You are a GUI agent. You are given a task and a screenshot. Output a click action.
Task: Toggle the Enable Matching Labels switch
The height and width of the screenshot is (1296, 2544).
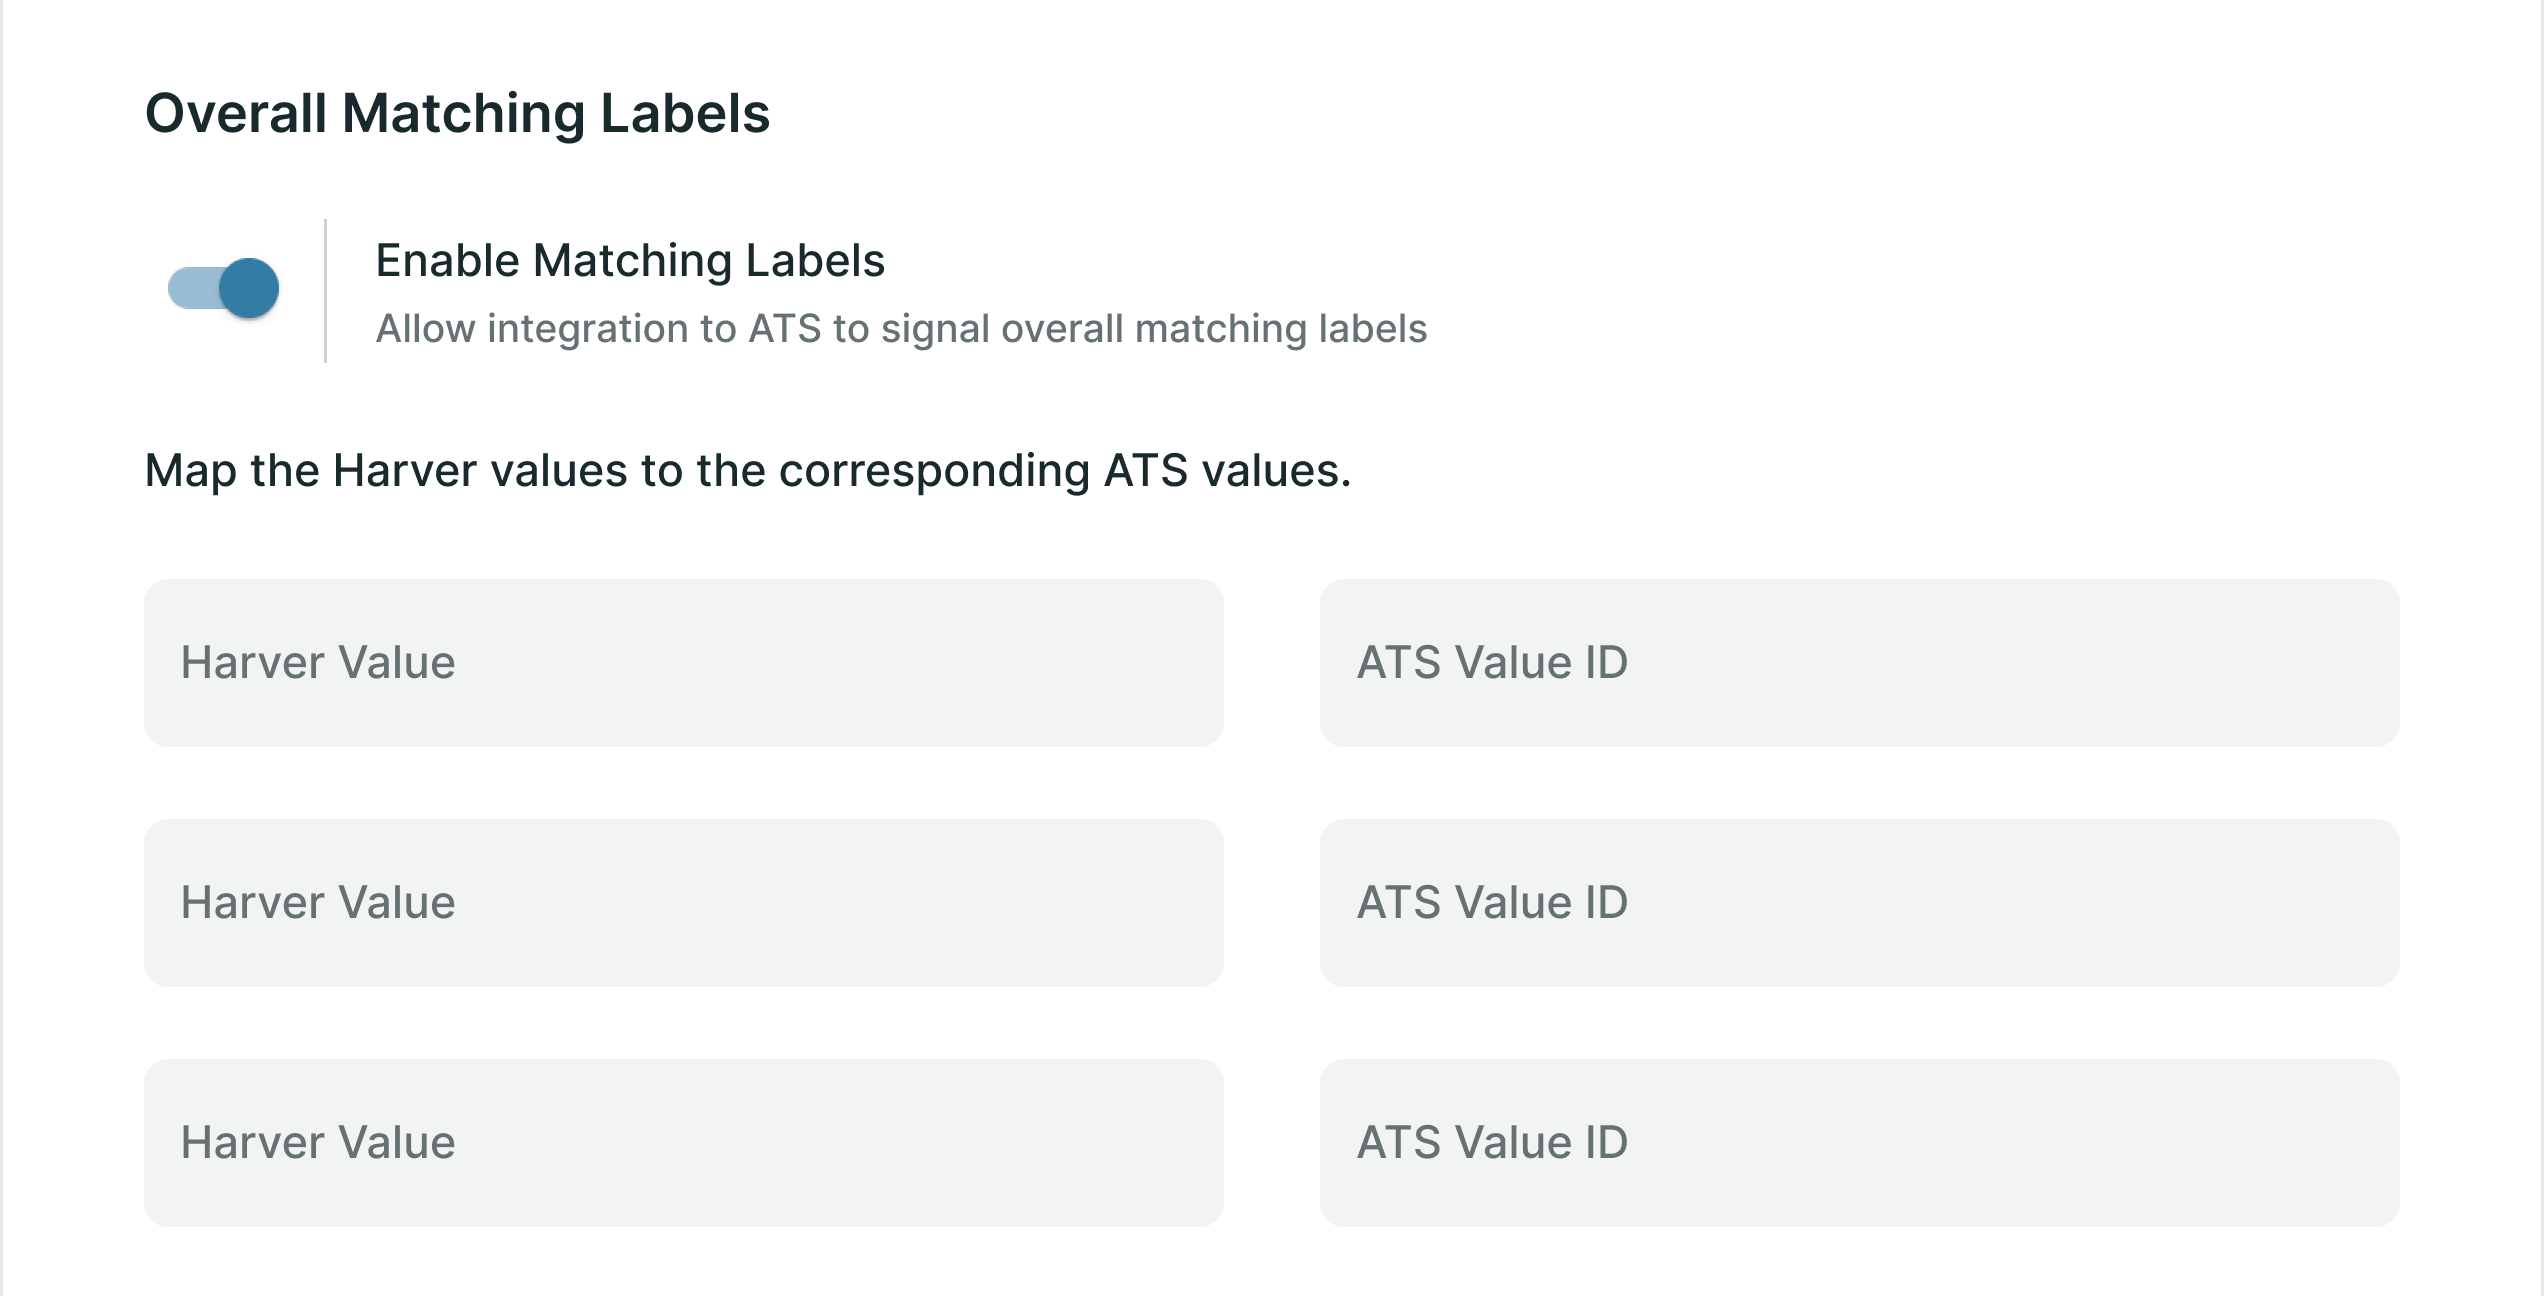point(223,289)
